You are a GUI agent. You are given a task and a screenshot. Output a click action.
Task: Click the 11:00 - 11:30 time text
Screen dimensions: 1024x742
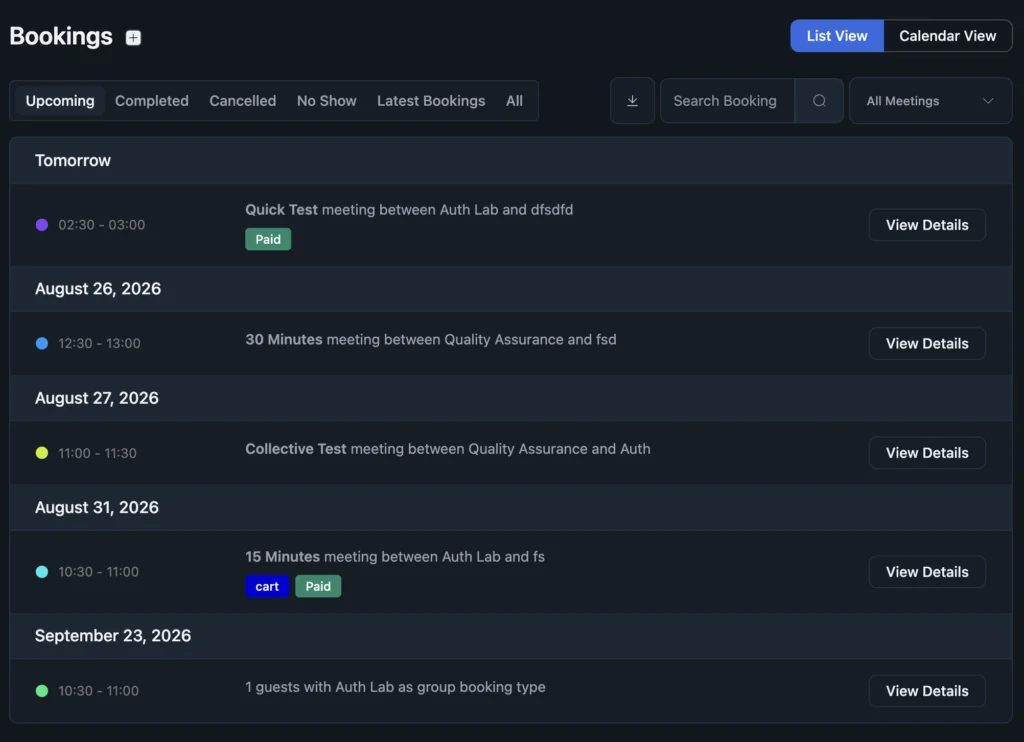tap(97, 453)
